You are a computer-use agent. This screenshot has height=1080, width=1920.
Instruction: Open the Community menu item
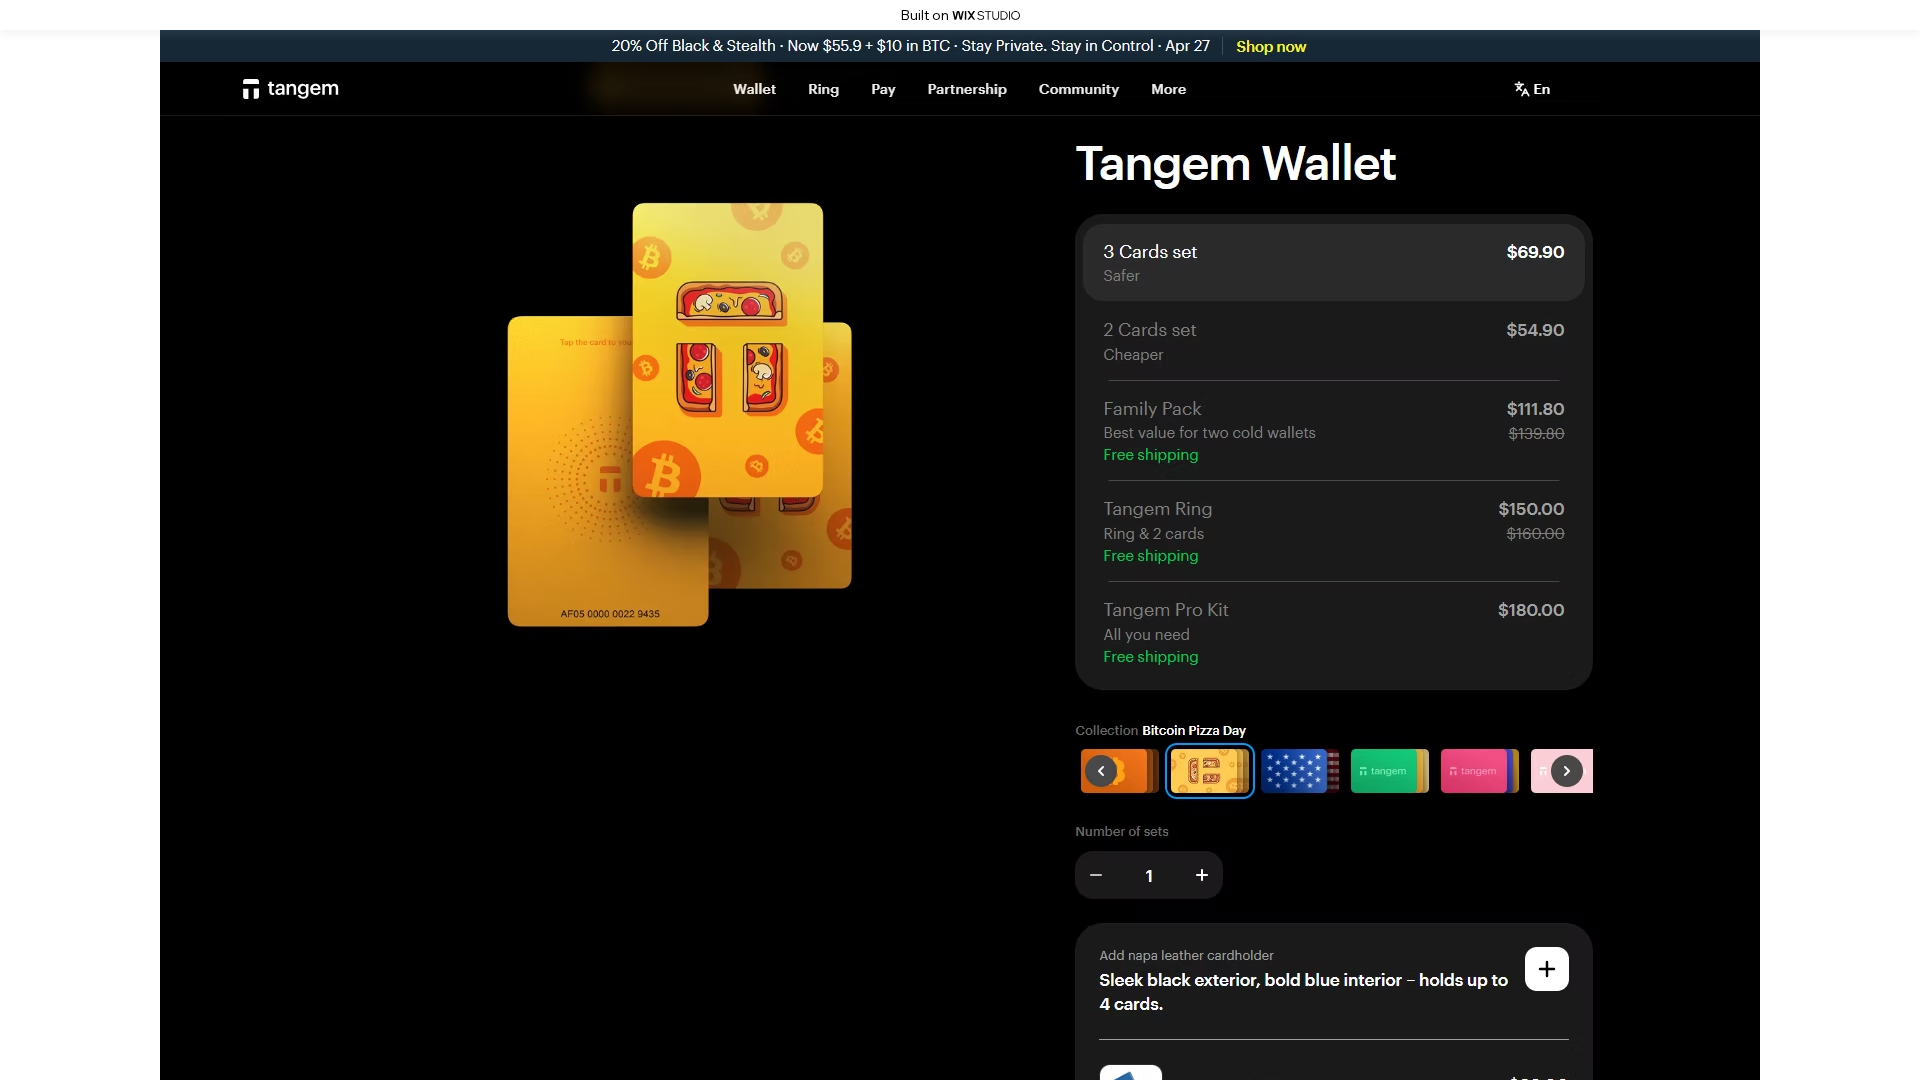click(1078, 89)
